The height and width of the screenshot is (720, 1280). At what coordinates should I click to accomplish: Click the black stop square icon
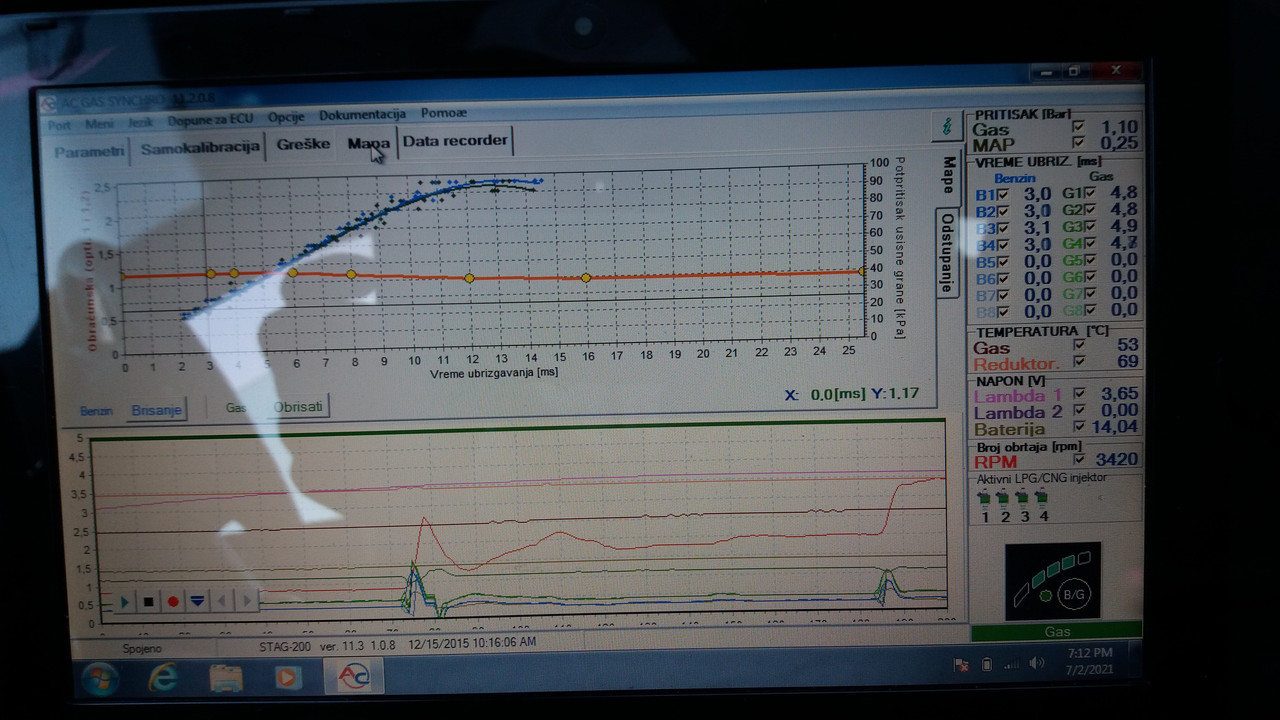click(148, 601)
